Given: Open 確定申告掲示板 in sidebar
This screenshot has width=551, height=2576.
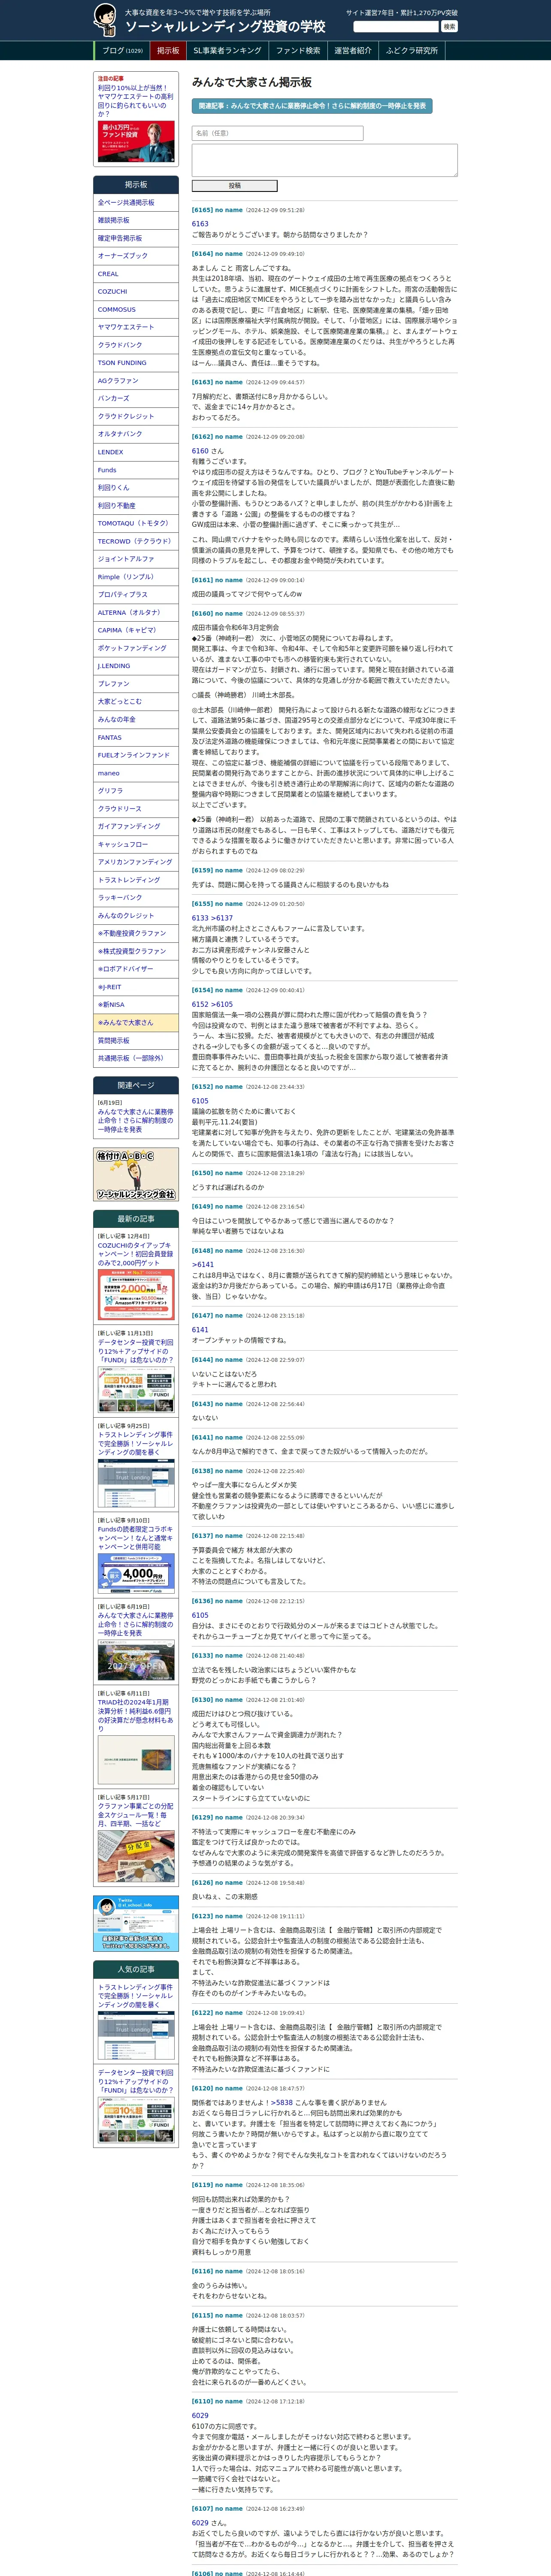Looking at the screenshot, I should [136, 238].
